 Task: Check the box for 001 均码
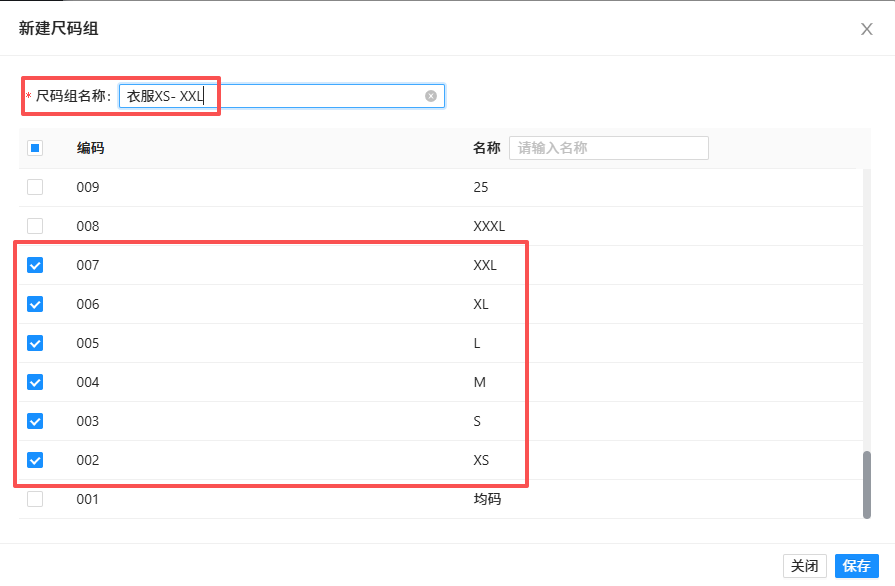click(35, 499)
